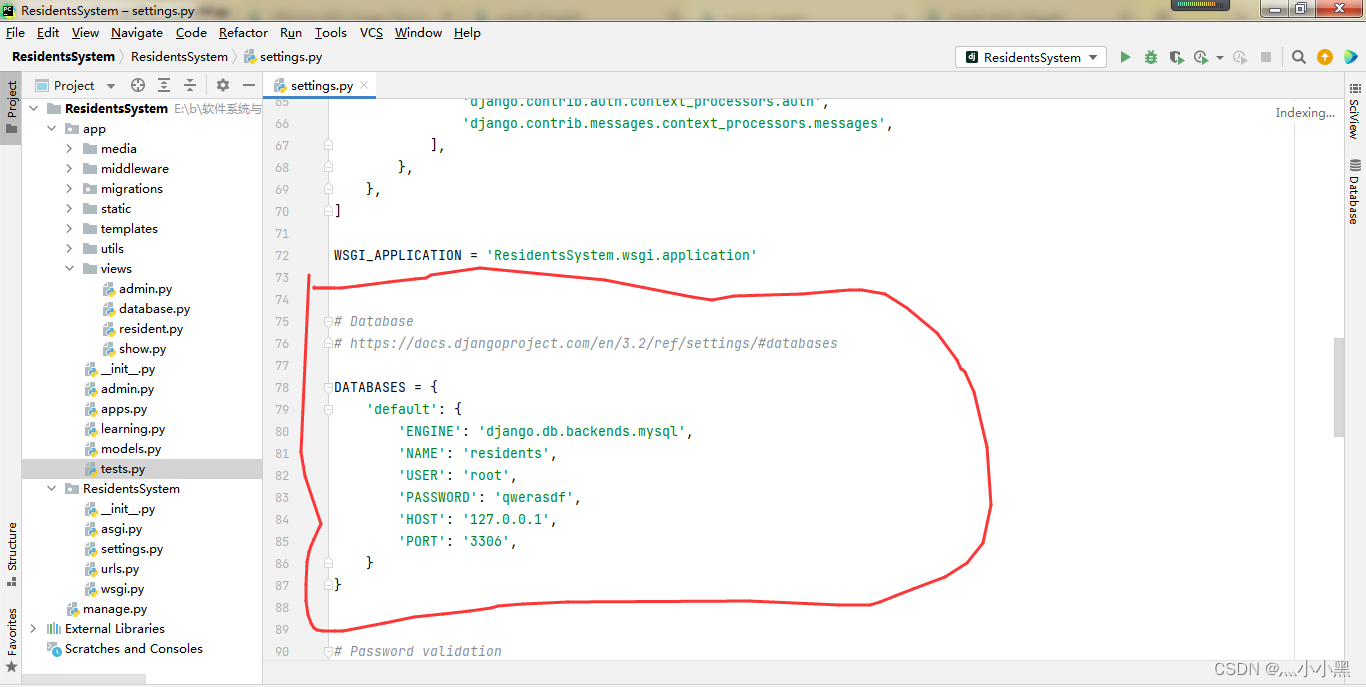Select apps.py file
The width and height of the screenshot is (1366, 687).
(x=123, y=408)
